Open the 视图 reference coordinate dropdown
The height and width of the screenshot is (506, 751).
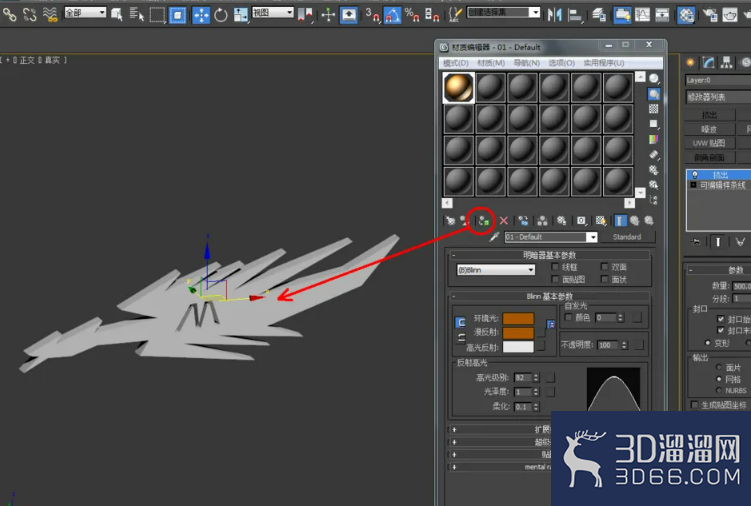pos(273,13)
